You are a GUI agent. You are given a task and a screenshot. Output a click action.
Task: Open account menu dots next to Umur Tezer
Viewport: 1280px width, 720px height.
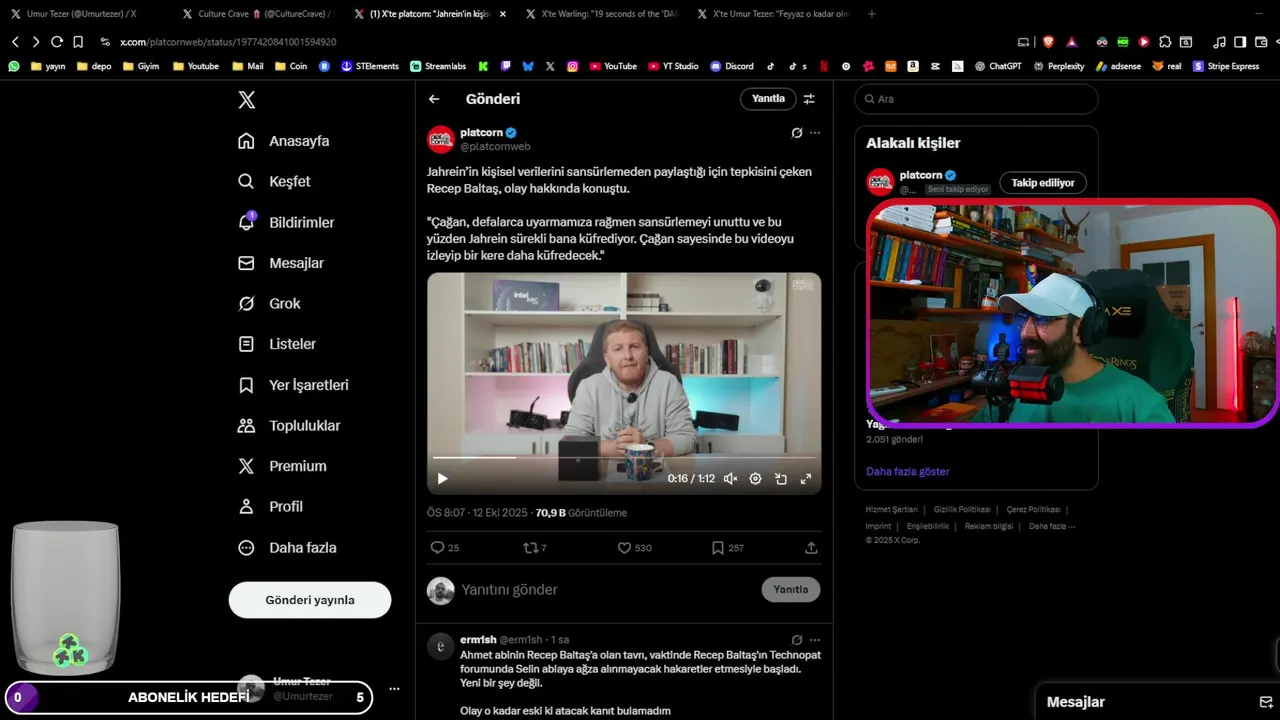(x=394, y=689)
